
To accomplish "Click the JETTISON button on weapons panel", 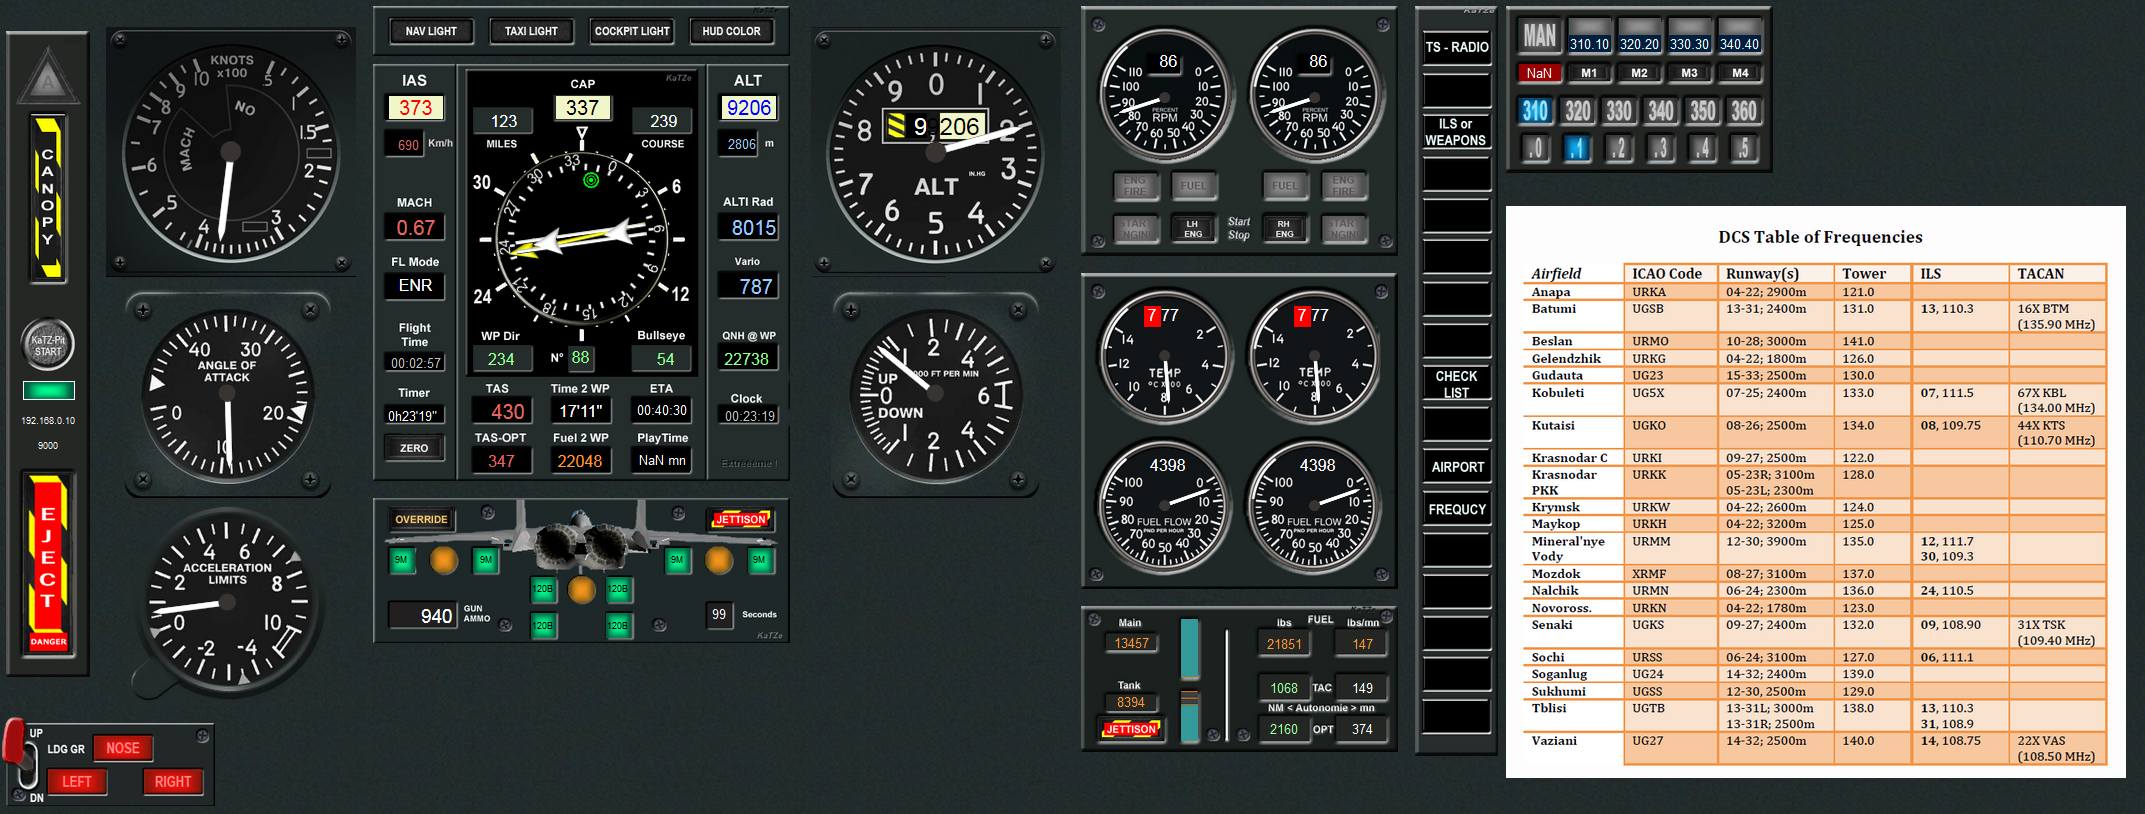I will click(740, 519).
